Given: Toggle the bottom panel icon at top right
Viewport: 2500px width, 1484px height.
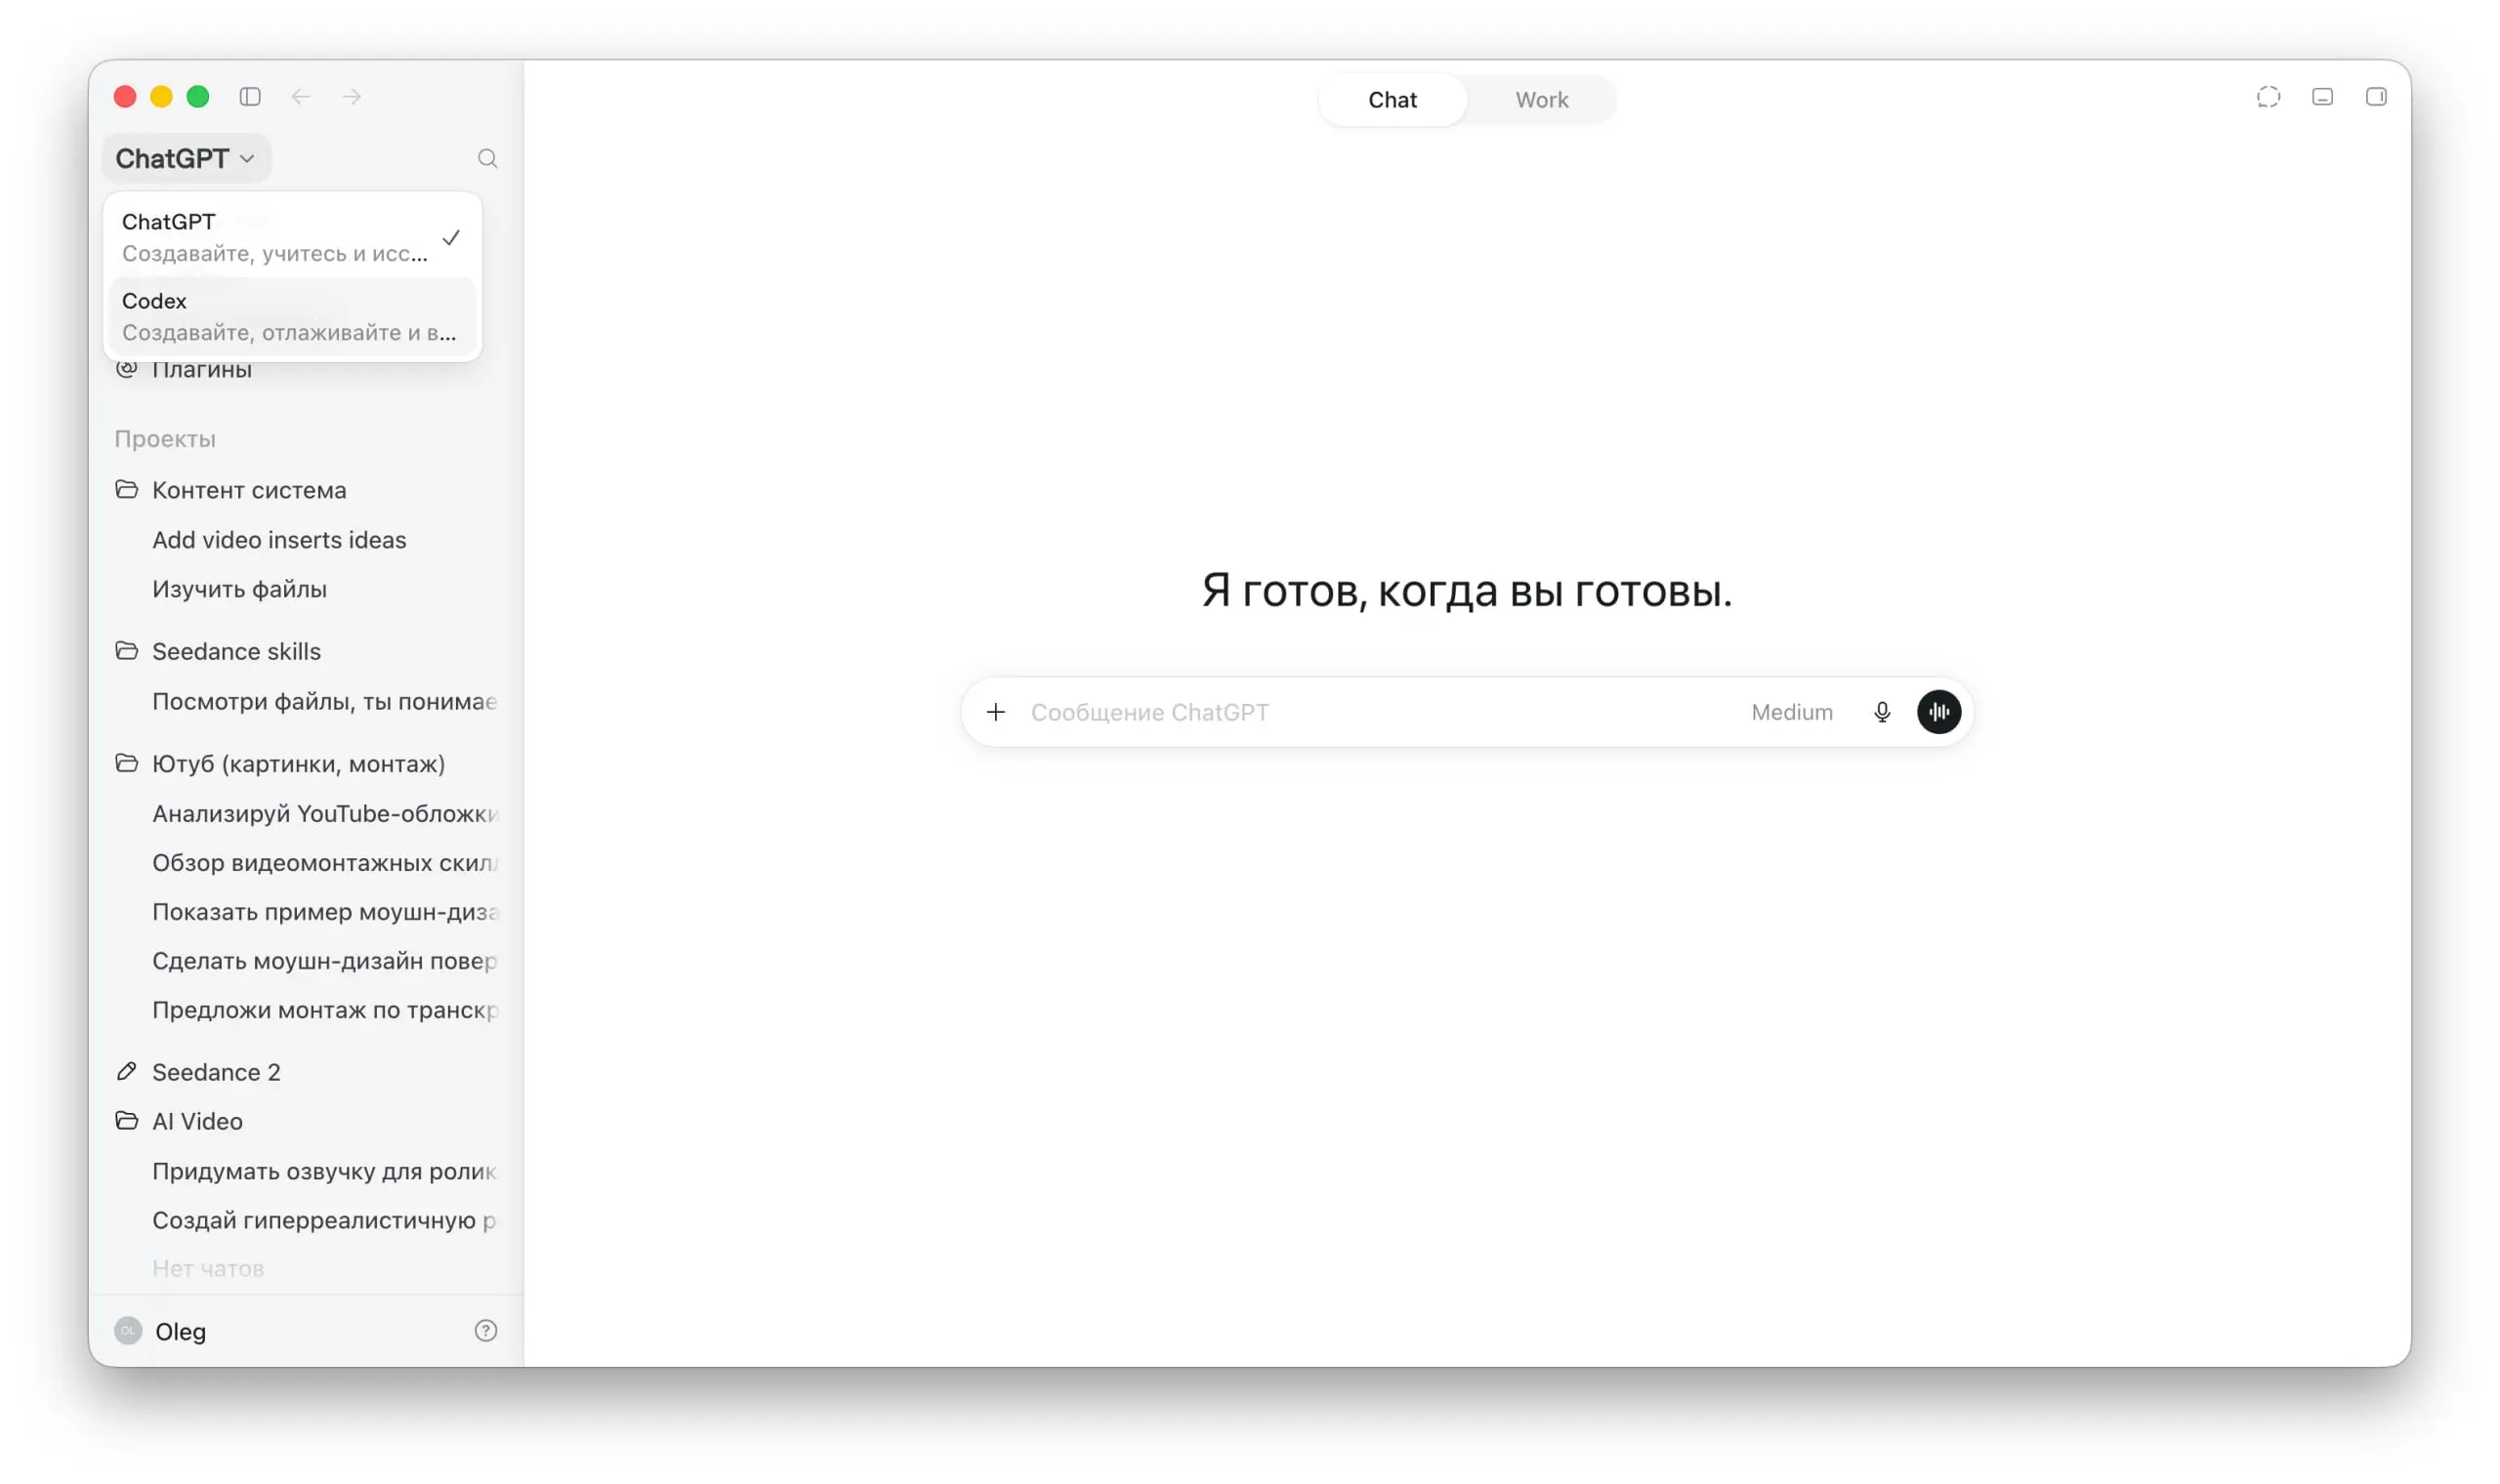Looking at the screenshot, I should coord(2322,96).
